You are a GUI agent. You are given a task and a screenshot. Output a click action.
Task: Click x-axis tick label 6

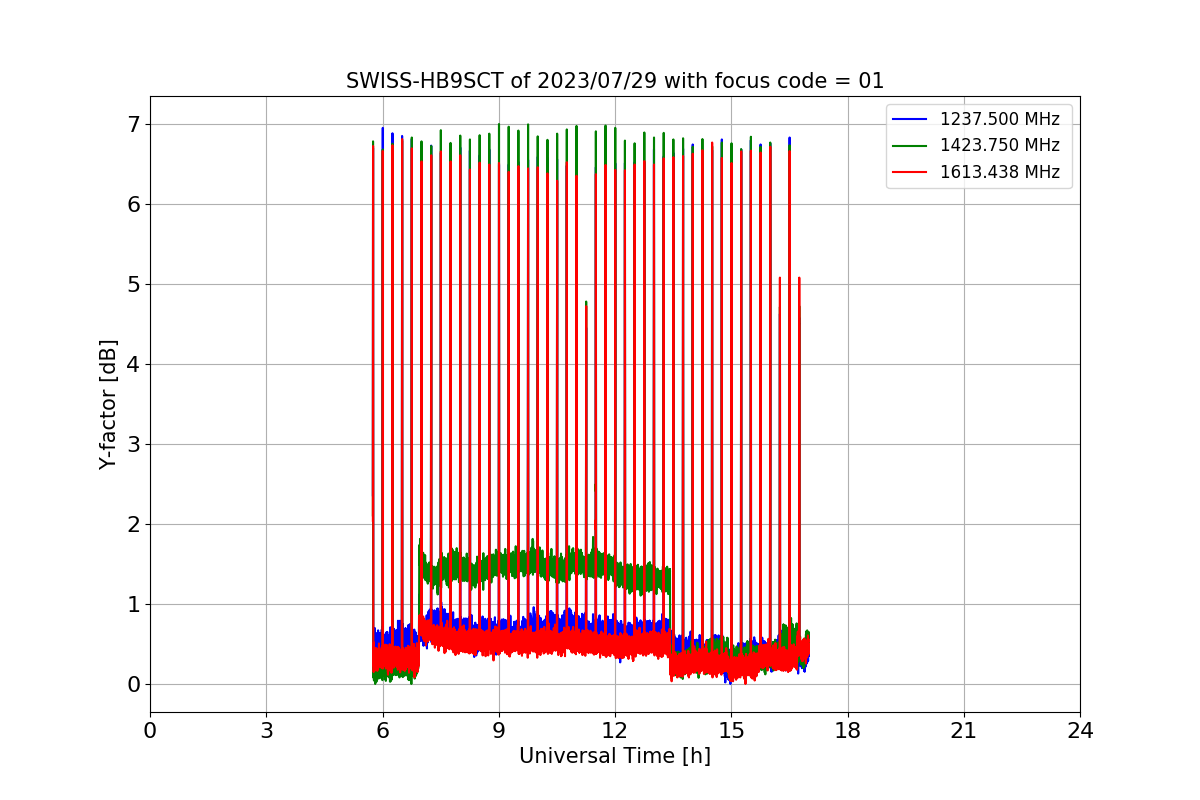382,731
